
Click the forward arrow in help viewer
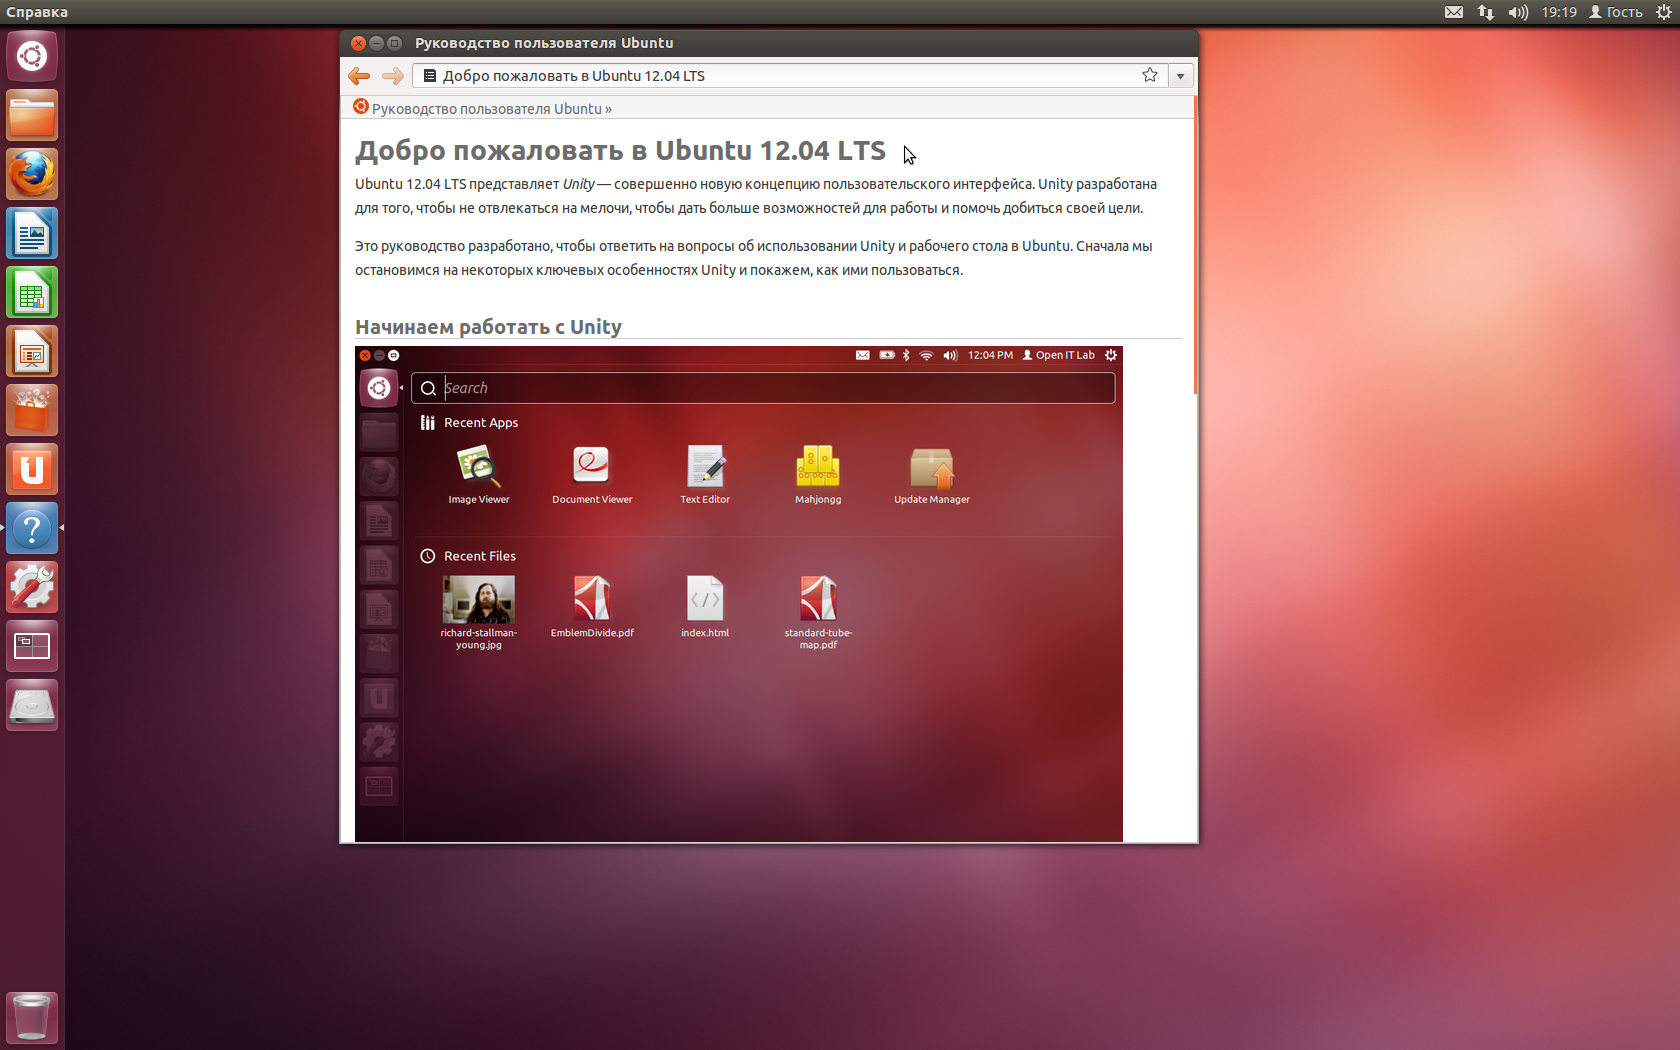393,76
